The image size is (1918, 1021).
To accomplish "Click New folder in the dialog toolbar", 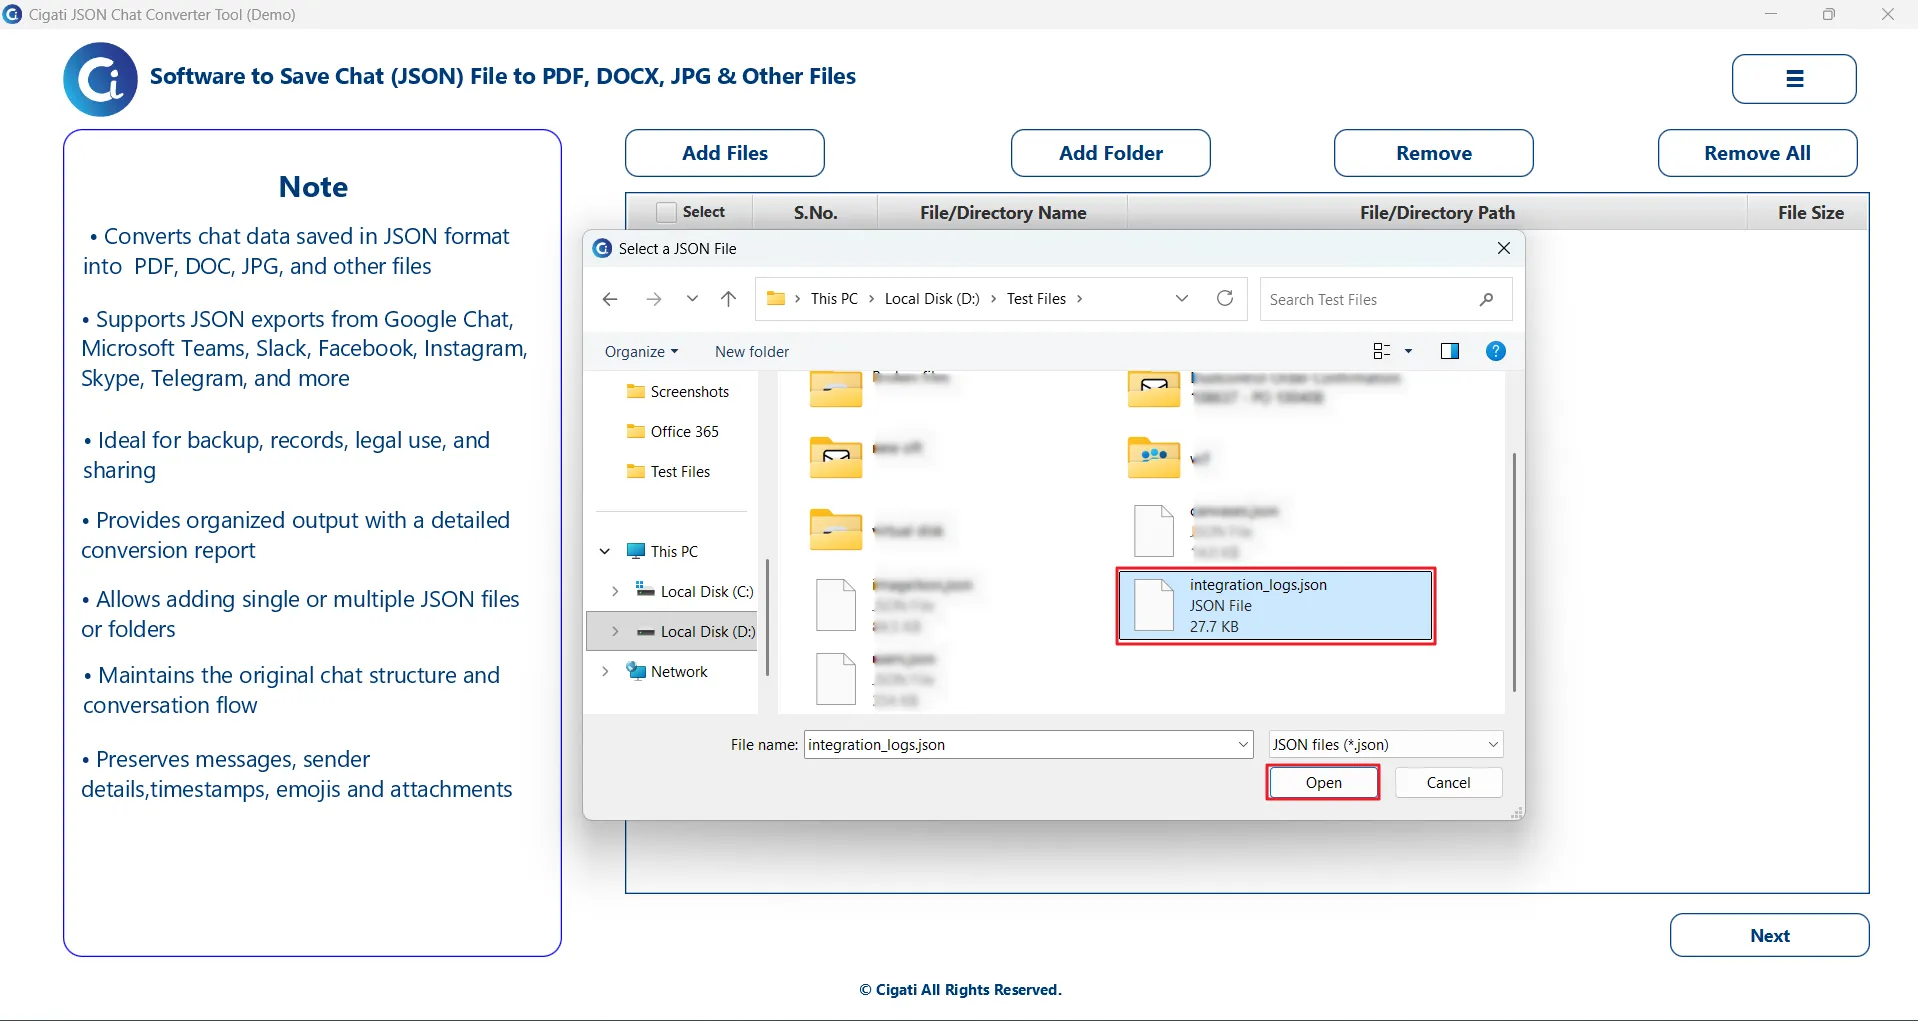I will click(x=752, y=352).
